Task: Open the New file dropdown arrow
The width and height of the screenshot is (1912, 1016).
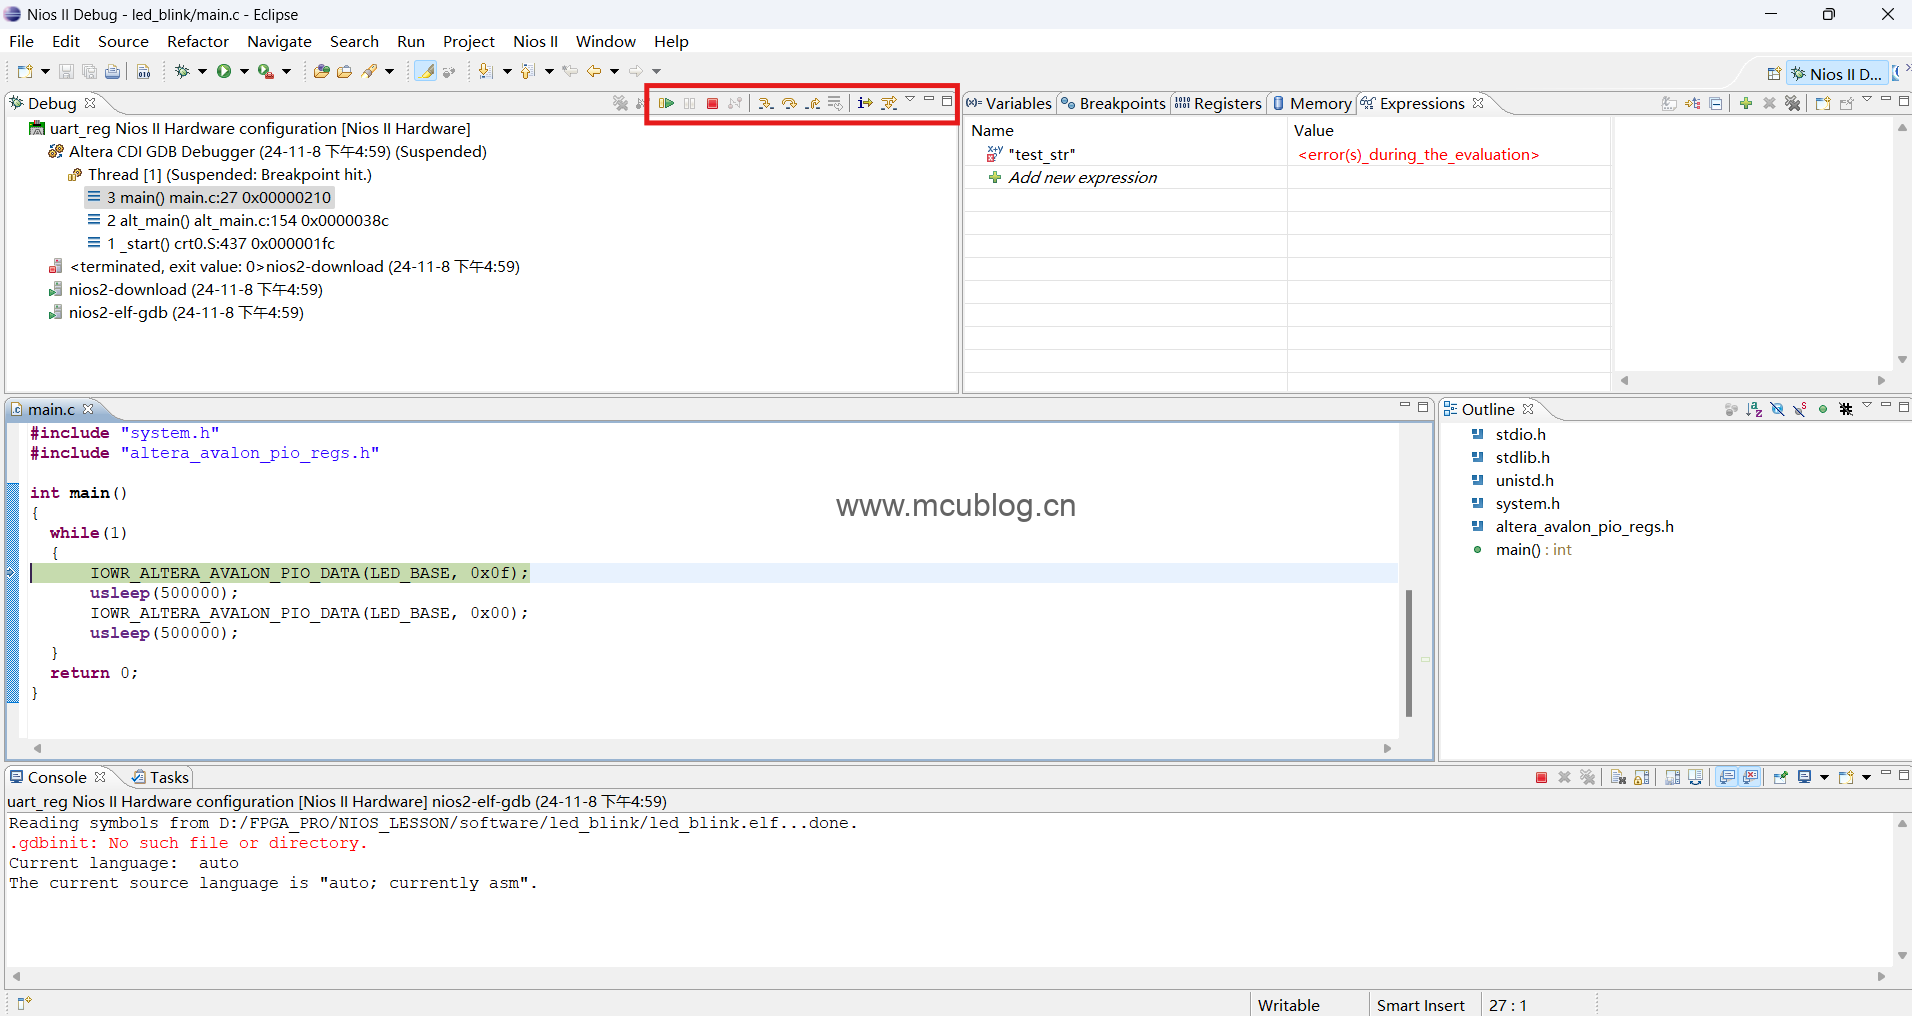Action: point(45,71)
